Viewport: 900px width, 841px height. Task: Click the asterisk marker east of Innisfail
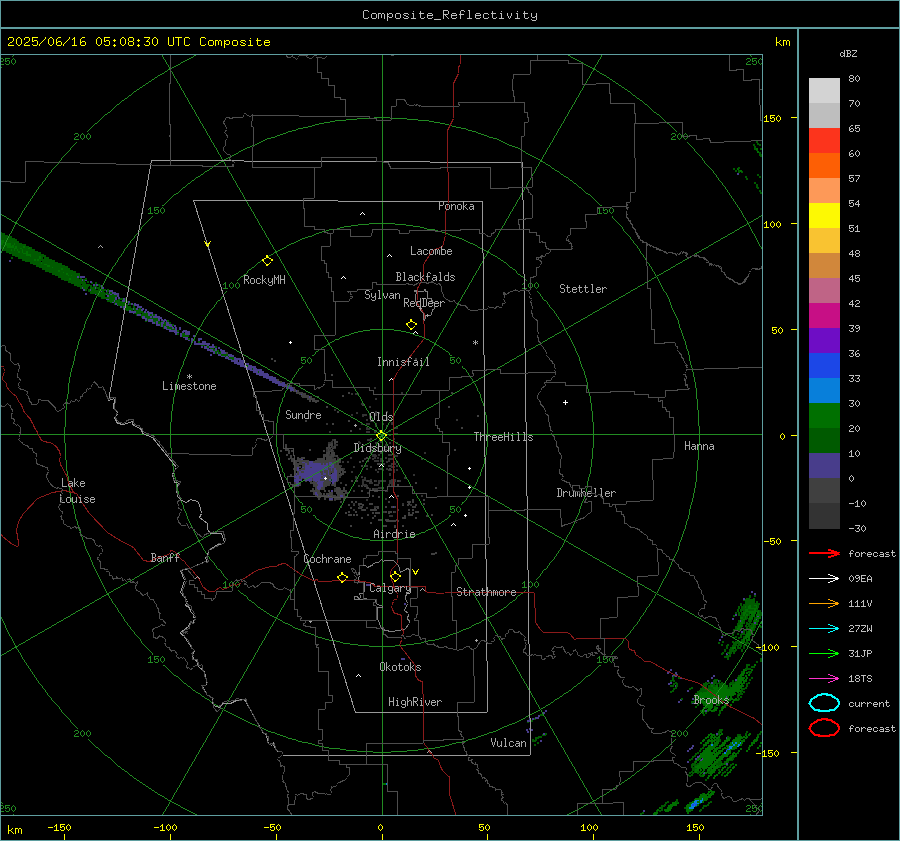pyautogui.click(x=475, y=343)
